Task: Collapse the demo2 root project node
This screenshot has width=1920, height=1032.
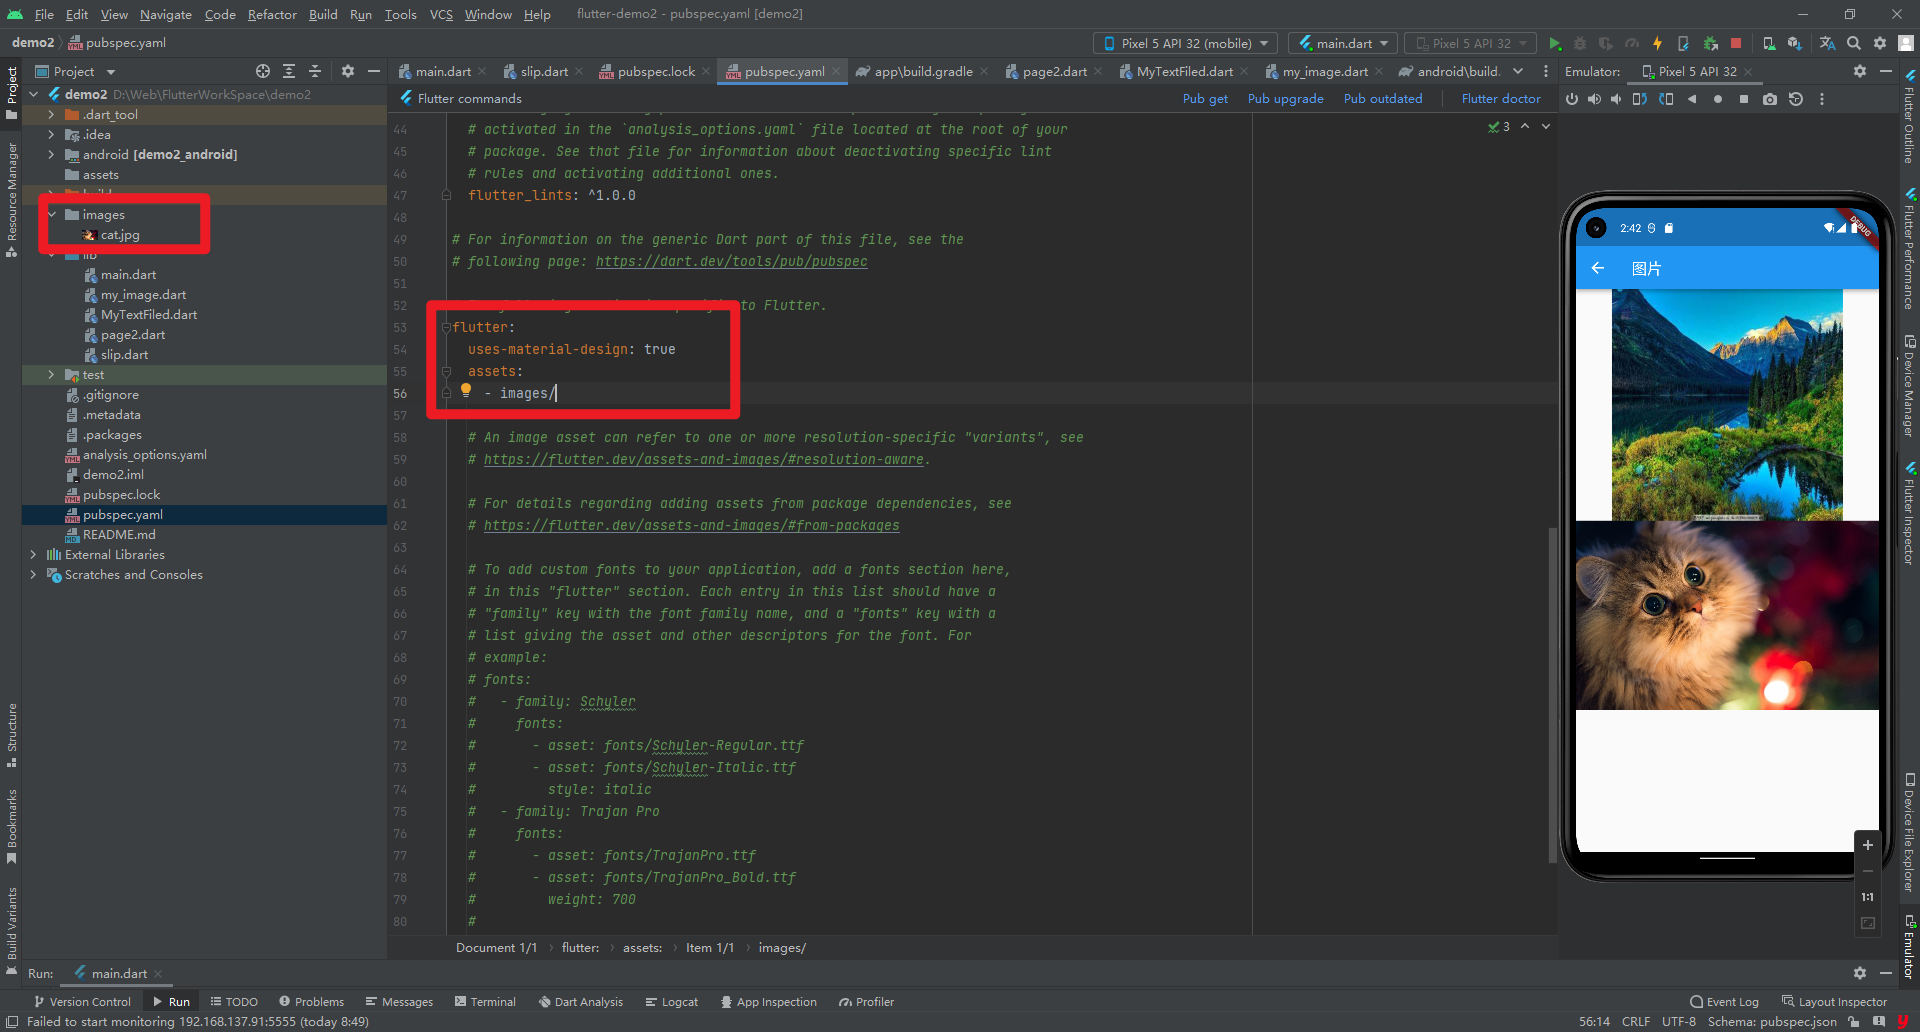Action: pos(34,94)
